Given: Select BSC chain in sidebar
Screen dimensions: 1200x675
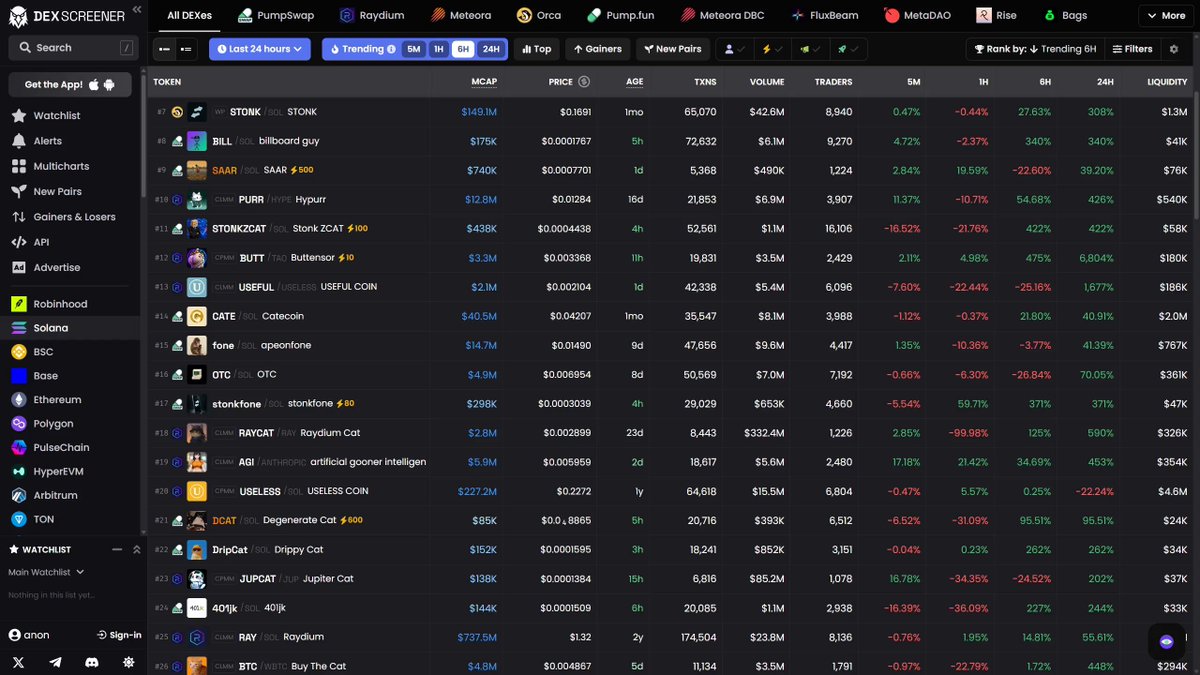Looking at the screenshot, I should [x=72, y=352].
